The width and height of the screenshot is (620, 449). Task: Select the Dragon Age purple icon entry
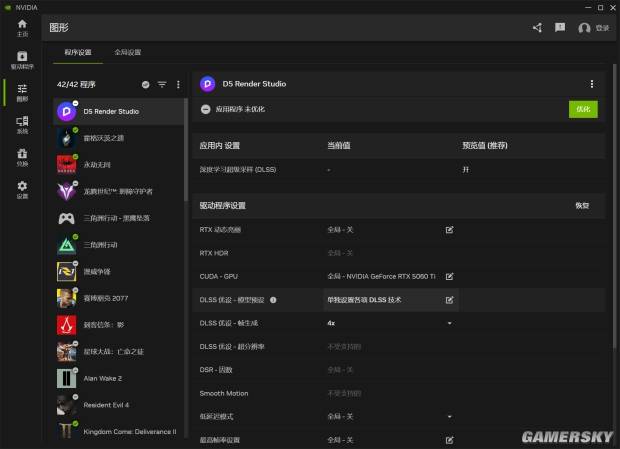tap(119, 191)
